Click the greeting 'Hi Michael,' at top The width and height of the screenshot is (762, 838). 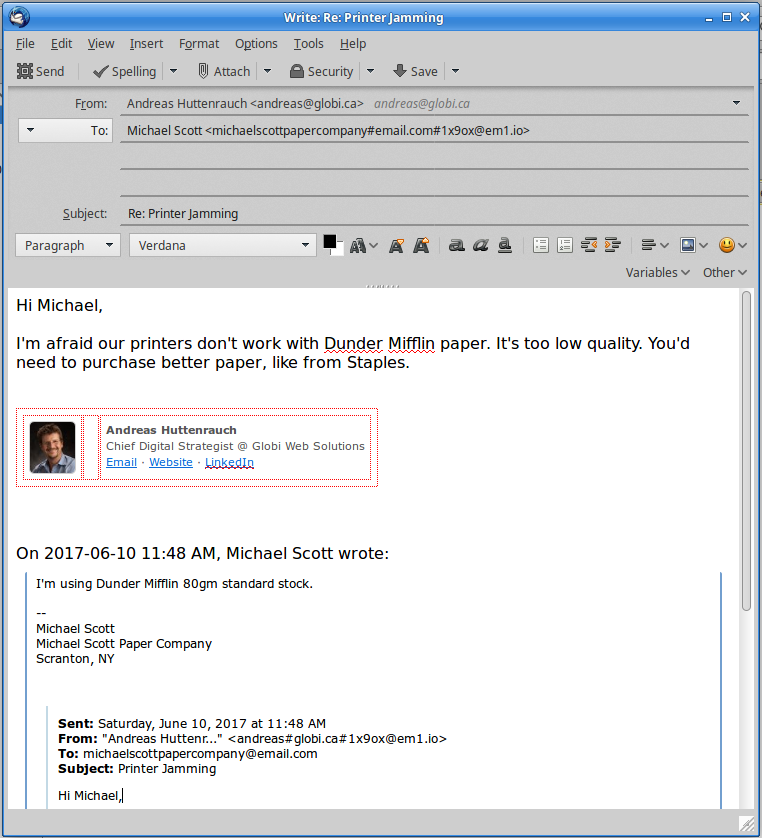point(59,305)
